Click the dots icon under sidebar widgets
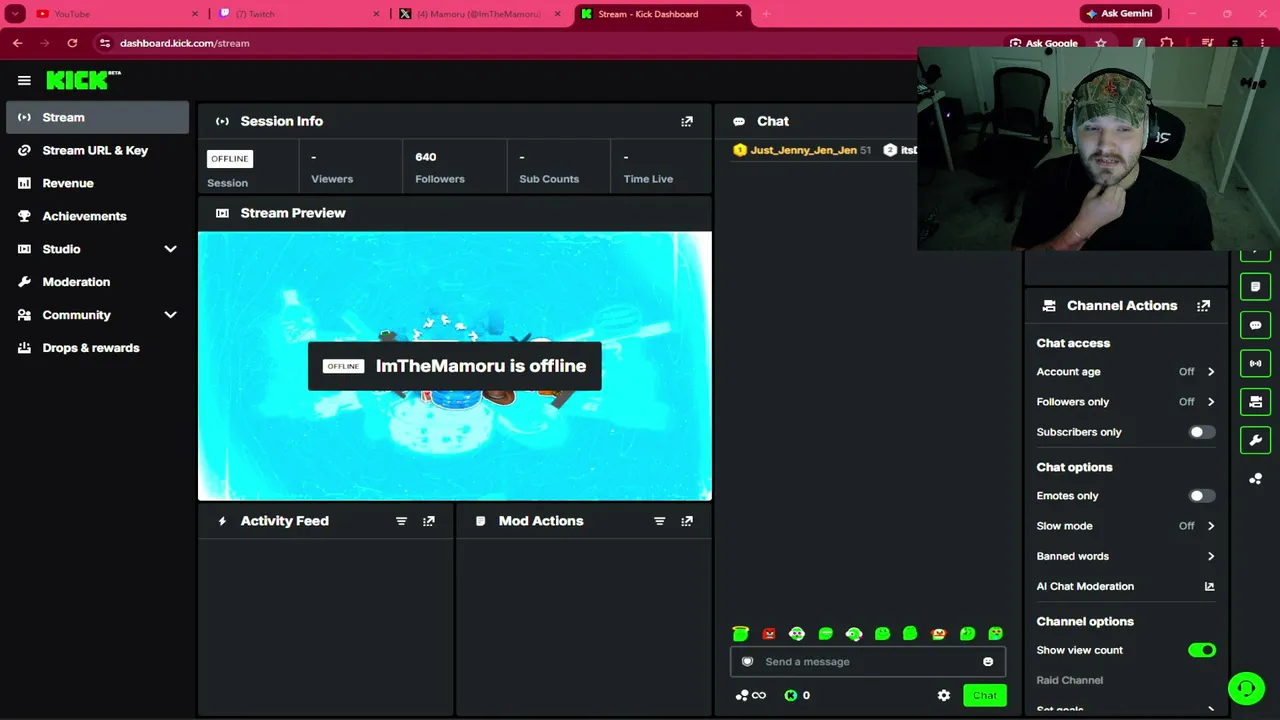This screenshot has height=720, width=1280. tap(1256, 479)
